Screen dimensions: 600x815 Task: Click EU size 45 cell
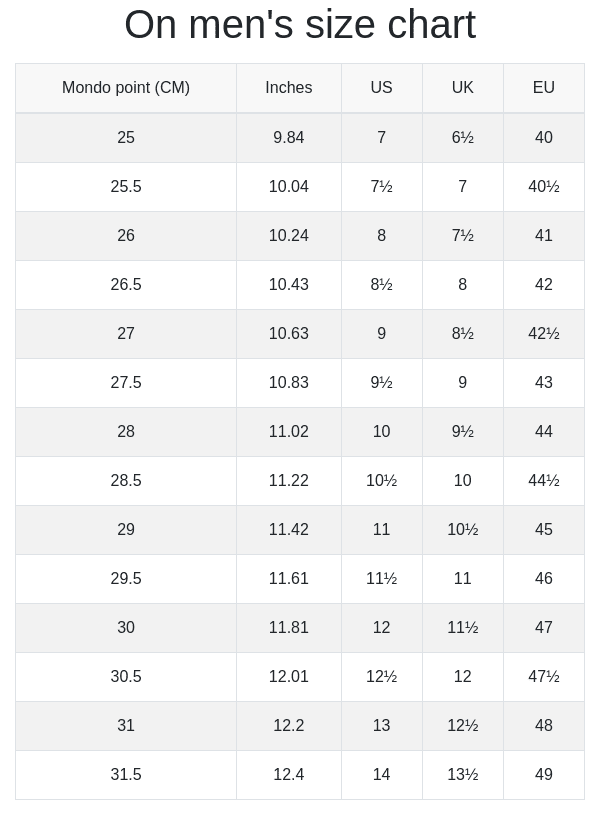click(x=543, y=530)
